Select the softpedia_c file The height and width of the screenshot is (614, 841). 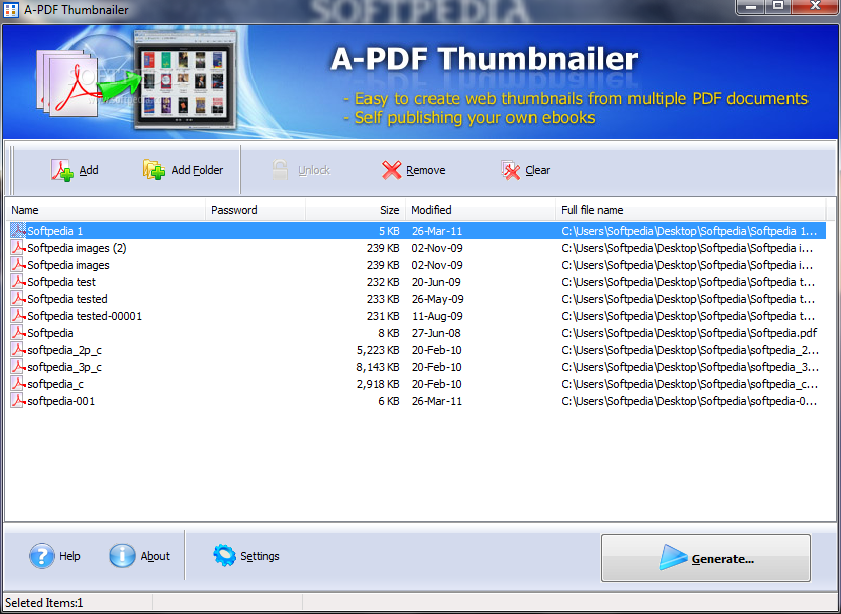click(55, 384)
